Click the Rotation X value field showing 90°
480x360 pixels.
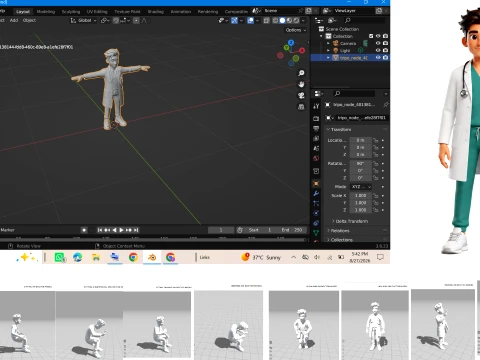tap(360, 163)
